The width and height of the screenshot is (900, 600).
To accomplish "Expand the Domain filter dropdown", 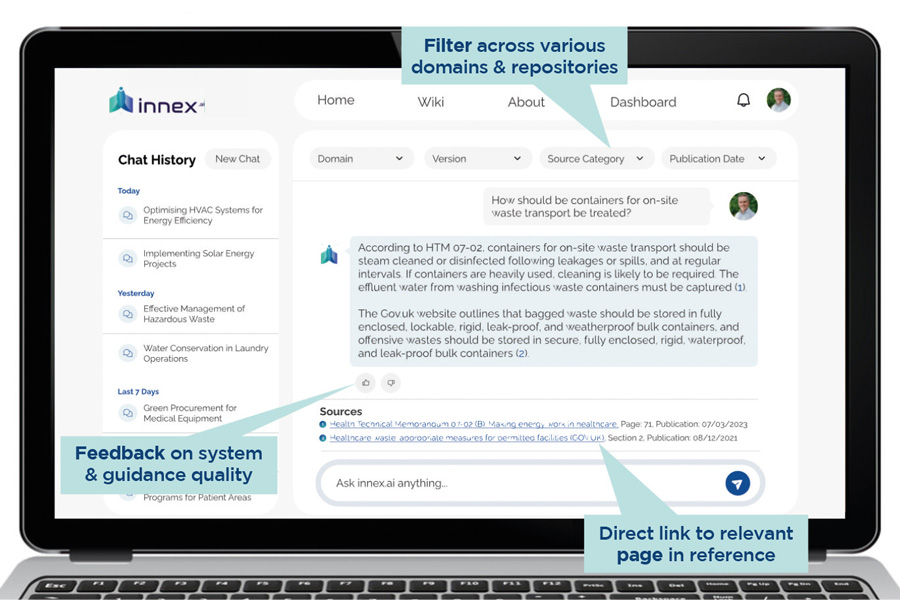I will 361,158.
